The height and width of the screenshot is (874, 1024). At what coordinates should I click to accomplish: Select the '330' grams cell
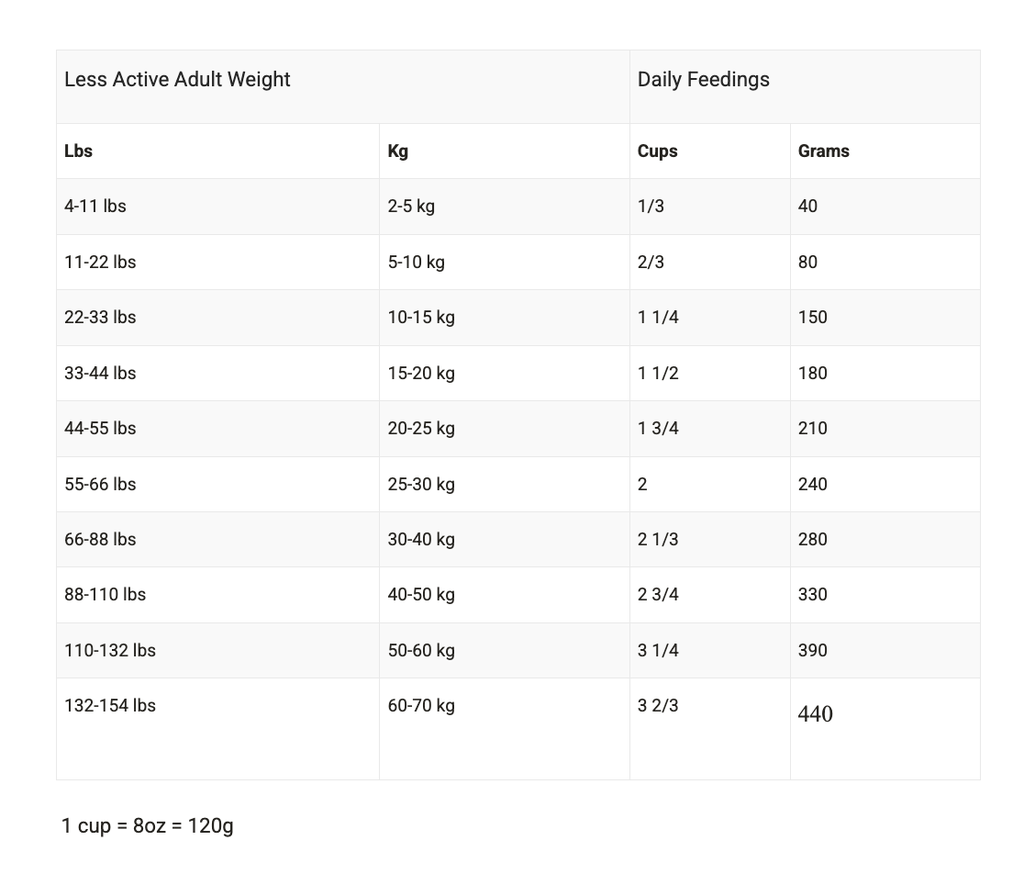coord(812,594)
